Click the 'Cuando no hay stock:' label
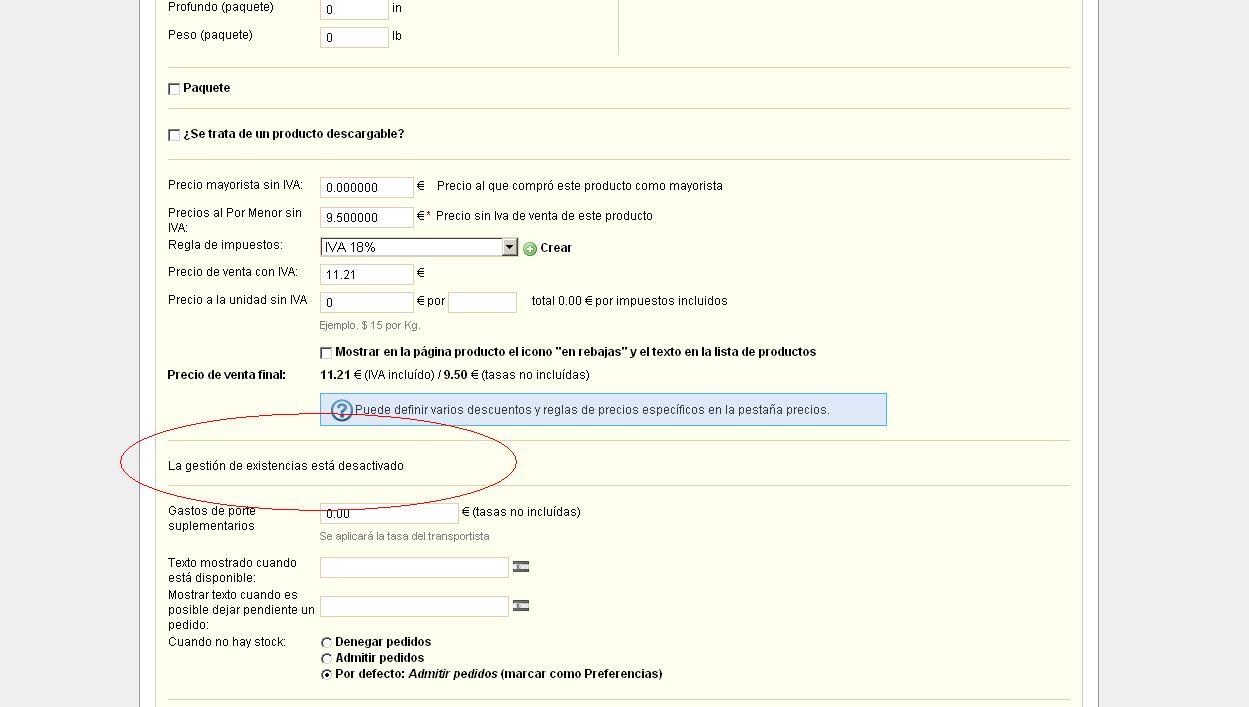The image size is (1249, 707). pos(227,642)
